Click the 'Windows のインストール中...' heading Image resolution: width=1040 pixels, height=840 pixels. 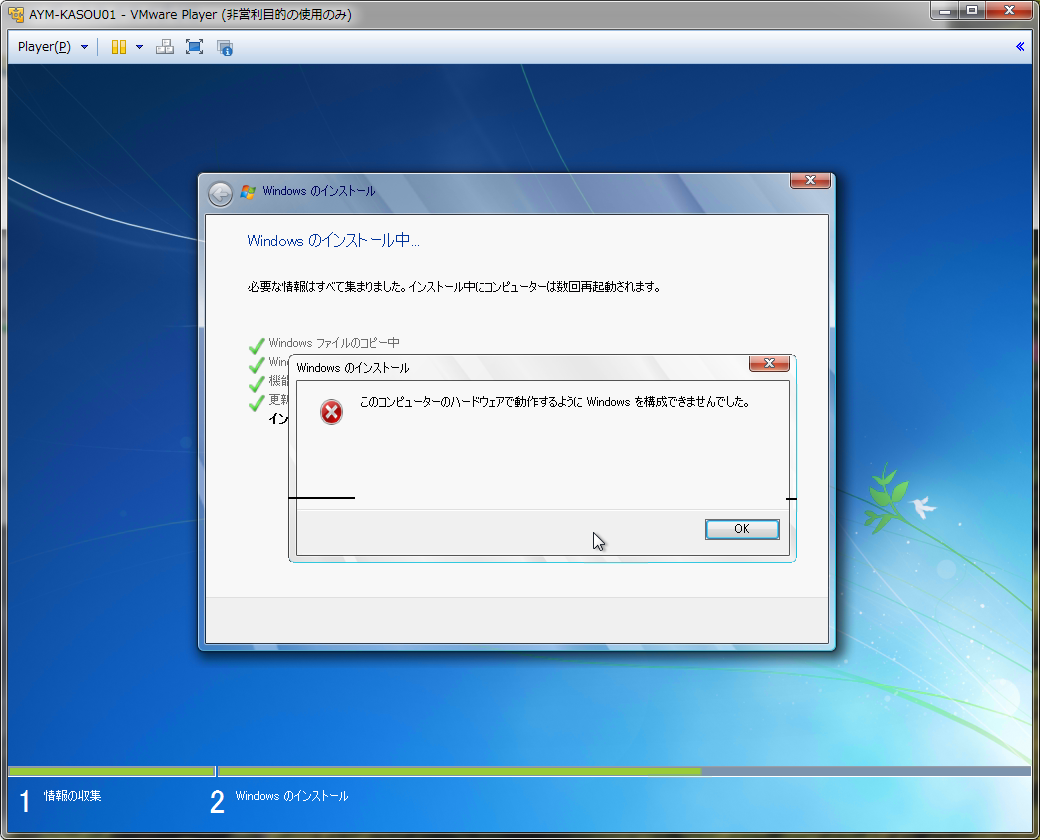pyautogui.click(x=333, y=240)
